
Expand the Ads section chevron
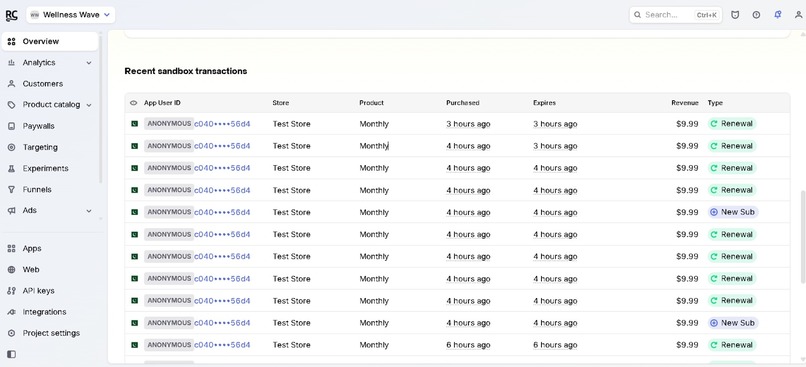click(x=89, y=211)
